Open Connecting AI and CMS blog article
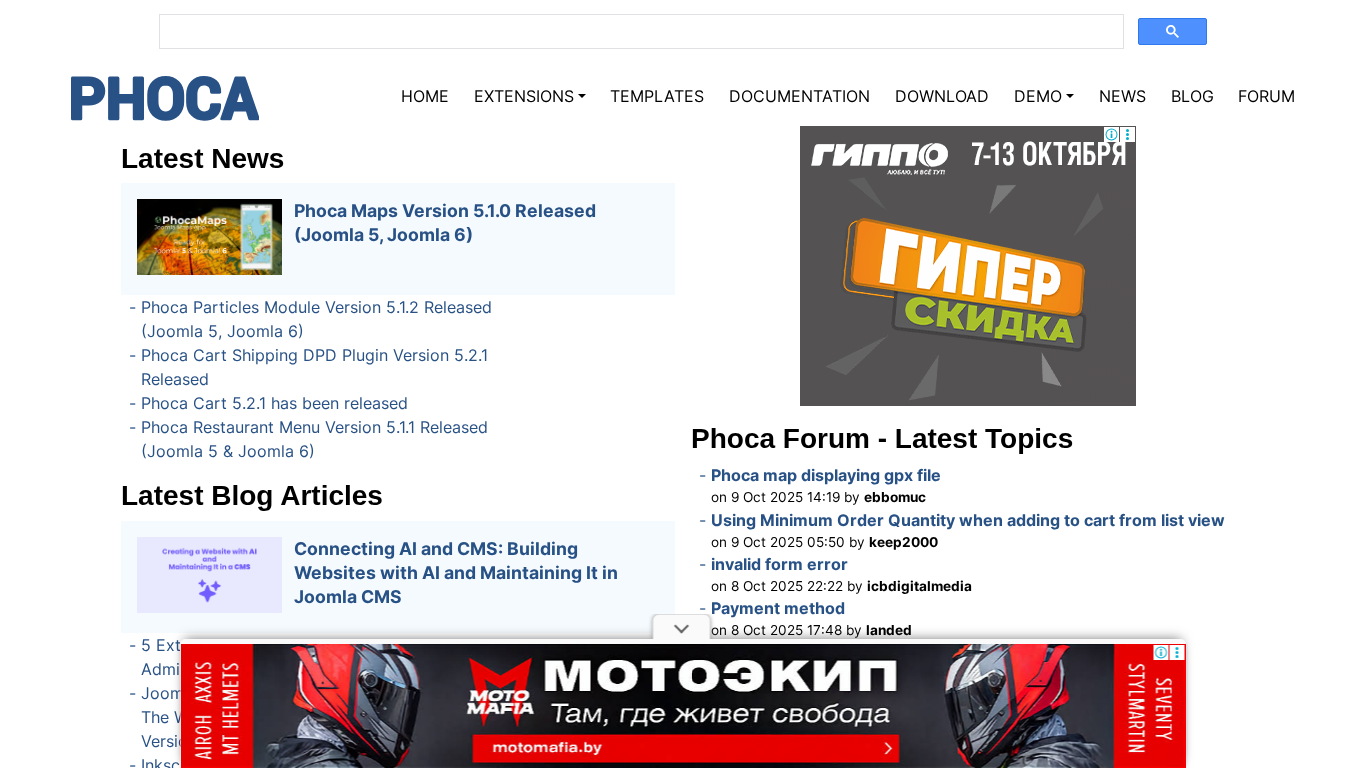This screenshot has height=768, width=1366. coord(456,573)
